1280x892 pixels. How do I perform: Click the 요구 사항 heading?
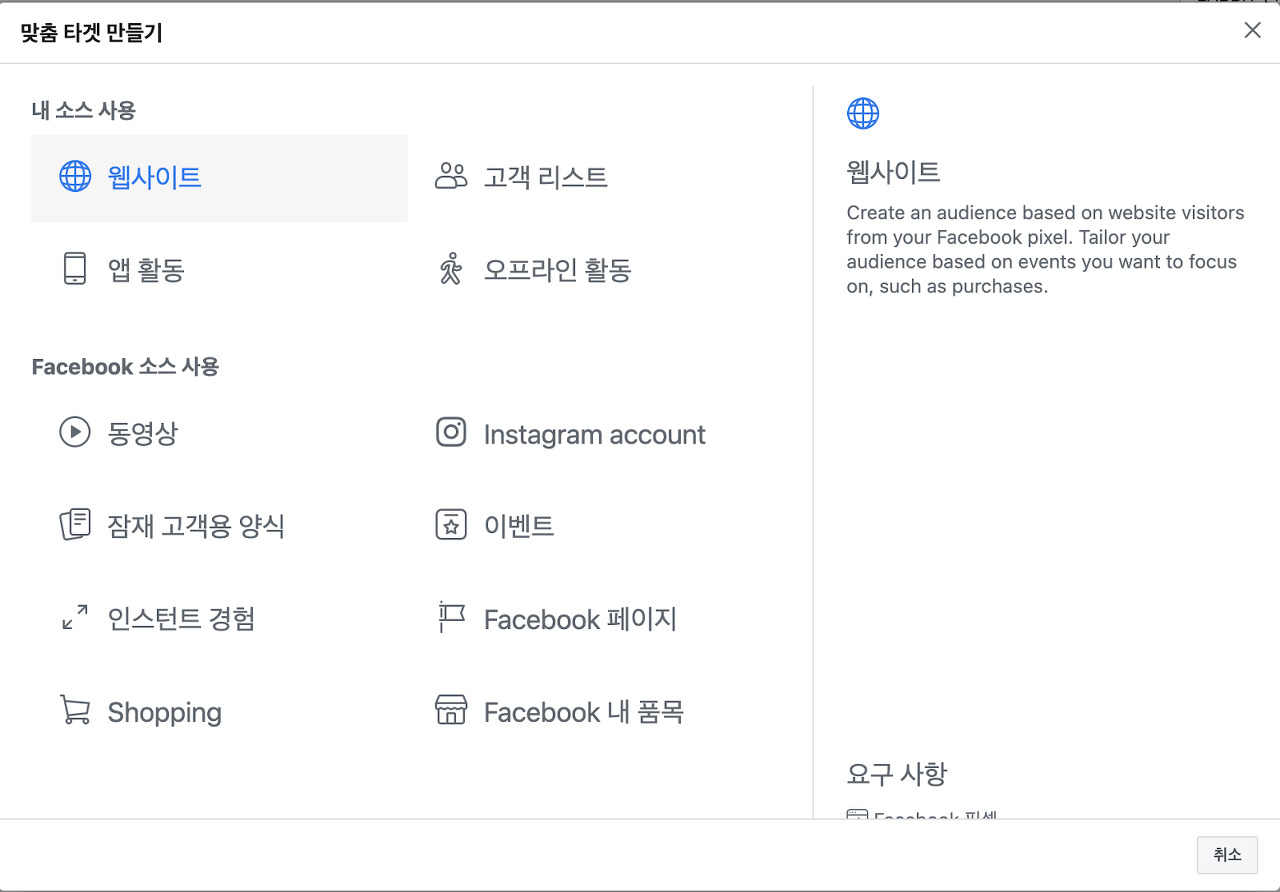(896, 773)
